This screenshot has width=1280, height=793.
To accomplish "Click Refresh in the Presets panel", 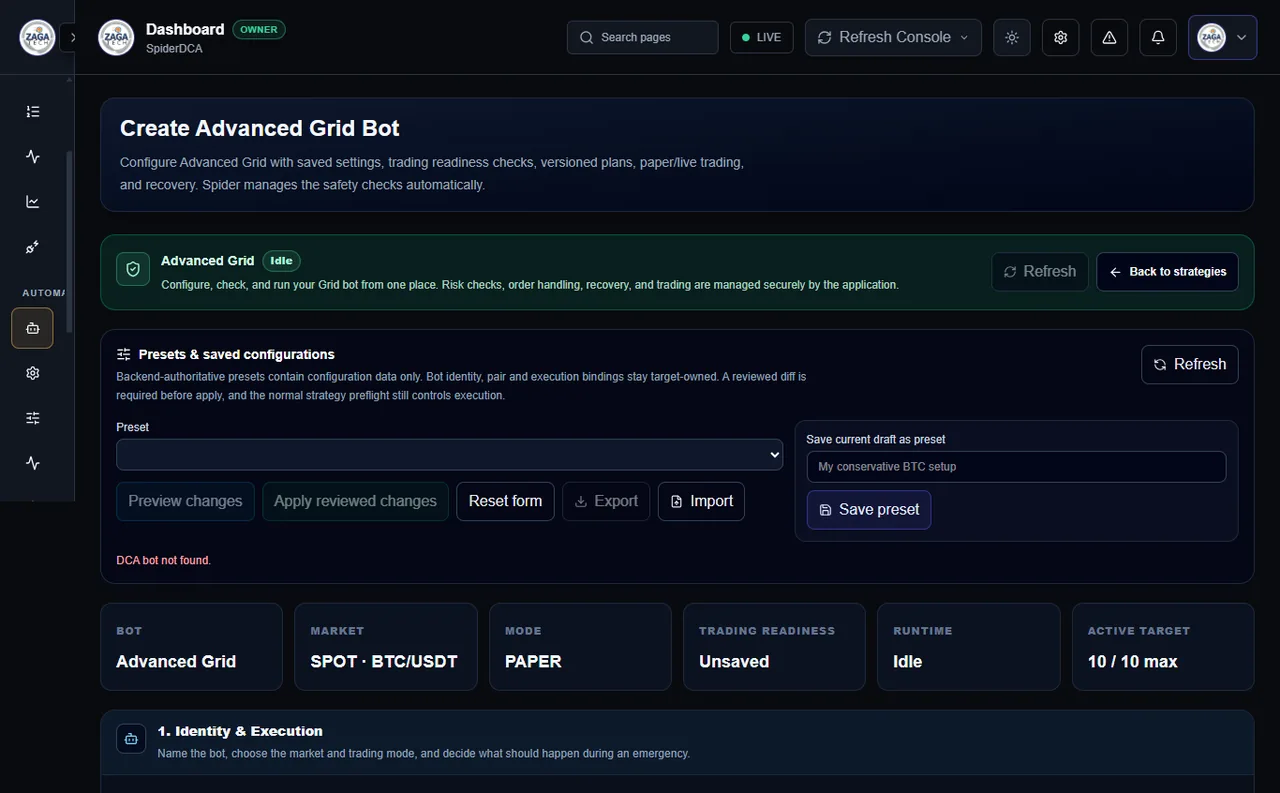I will [x=1190, y=364].
